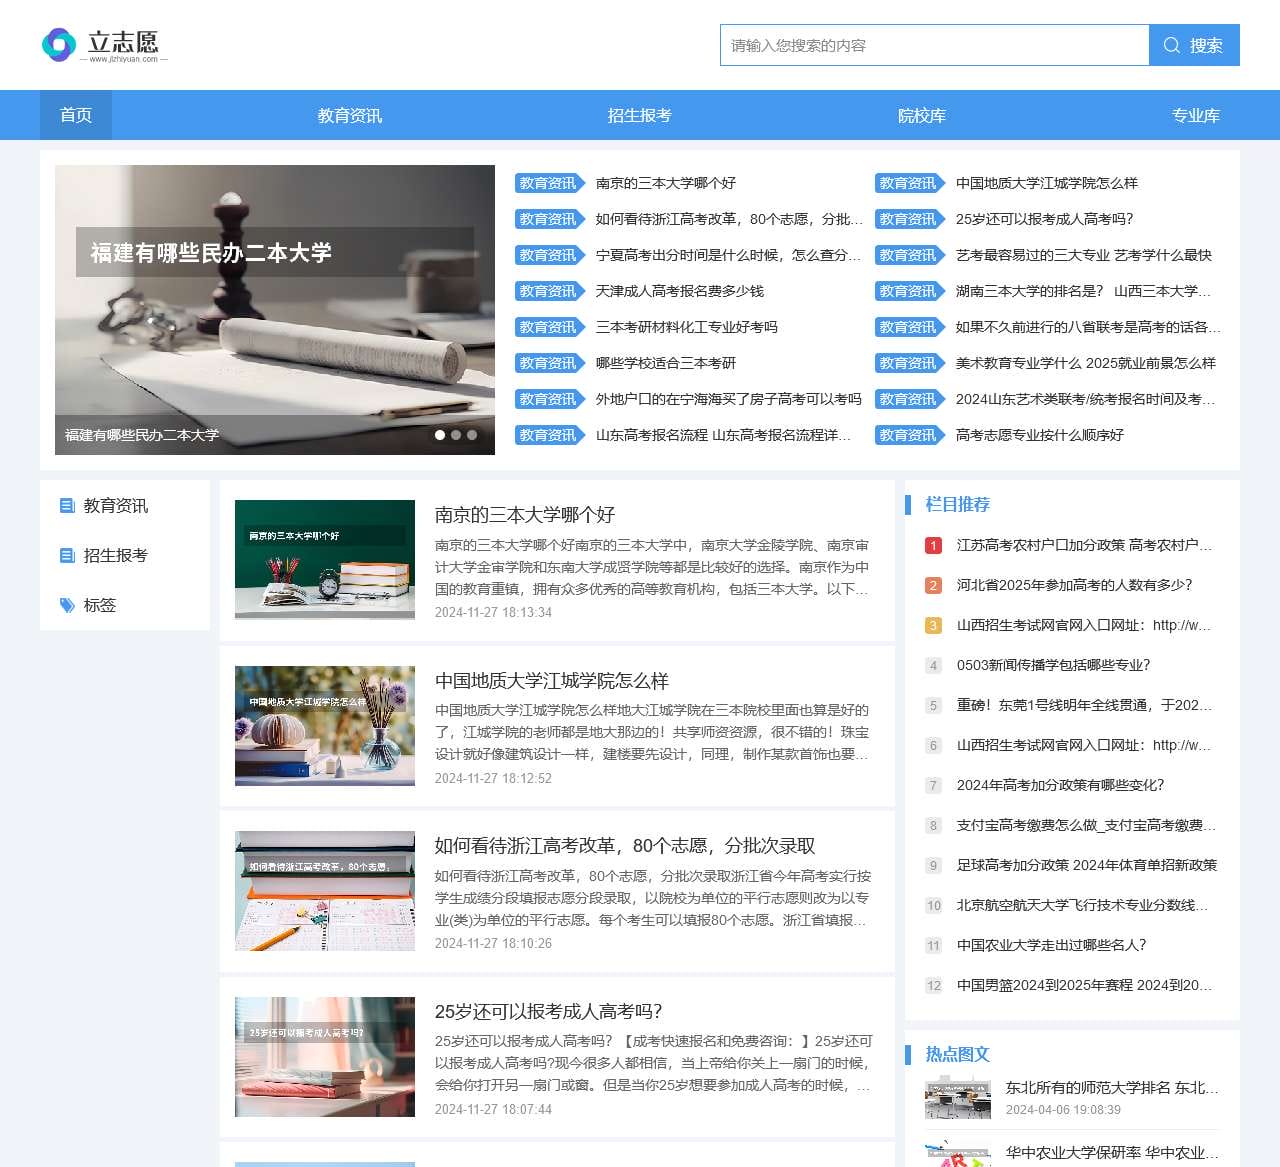Open the 院校库 navigation tab
This screenshot has width=1280, height=1167.
click(x=921, y=116)
